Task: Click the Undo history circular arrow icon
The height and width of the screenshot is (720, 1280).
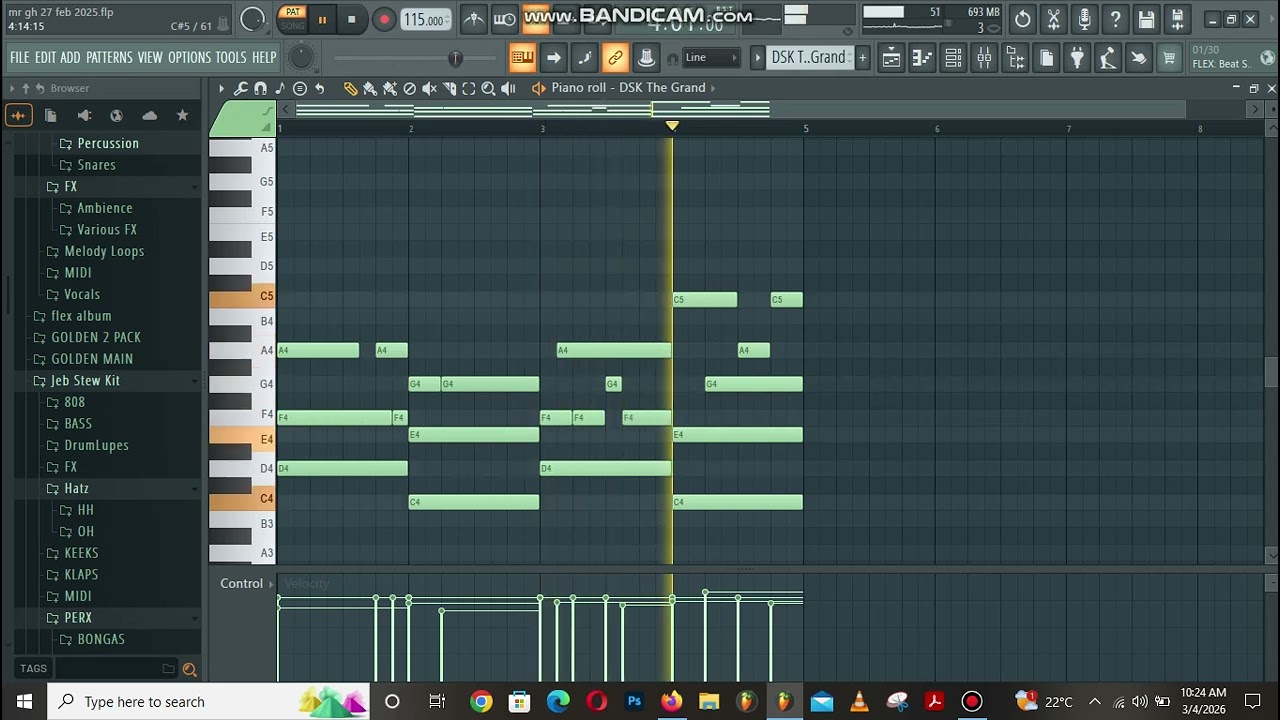Action: pyautogui.click(x=1022, y=19)
